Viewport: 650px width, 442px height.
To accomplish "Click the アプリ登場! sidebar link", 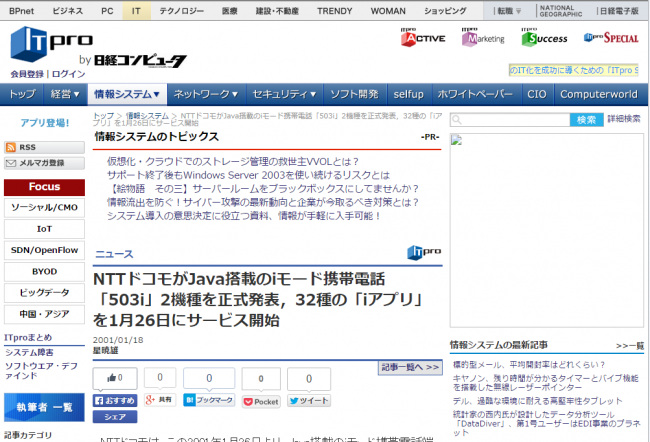I will coord(45,123).
